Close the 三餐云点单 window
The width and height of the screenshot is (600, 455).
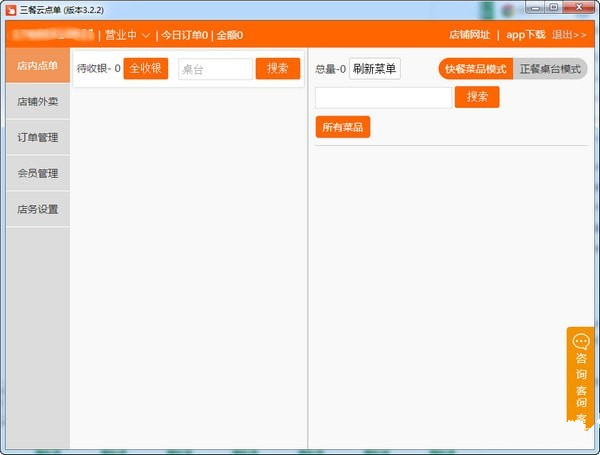click(579, 7)
